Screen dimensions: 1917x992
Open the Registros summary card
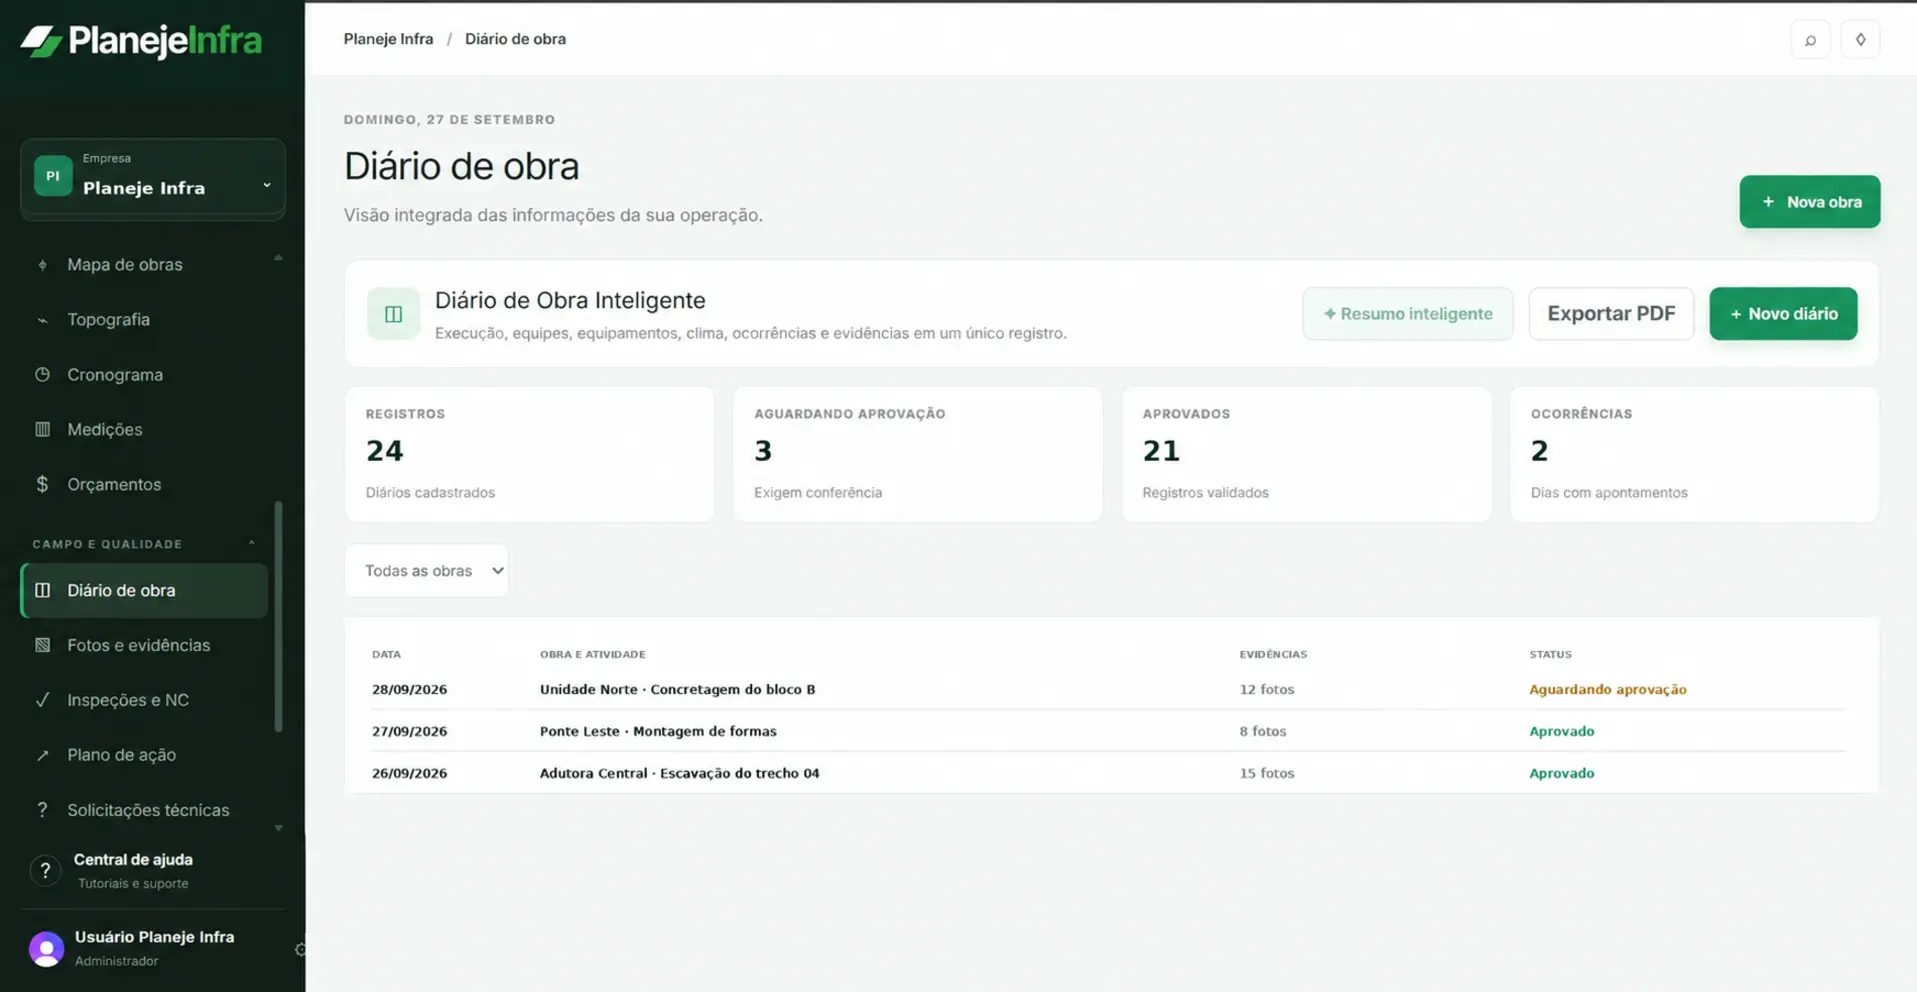(x=529, y=454)
